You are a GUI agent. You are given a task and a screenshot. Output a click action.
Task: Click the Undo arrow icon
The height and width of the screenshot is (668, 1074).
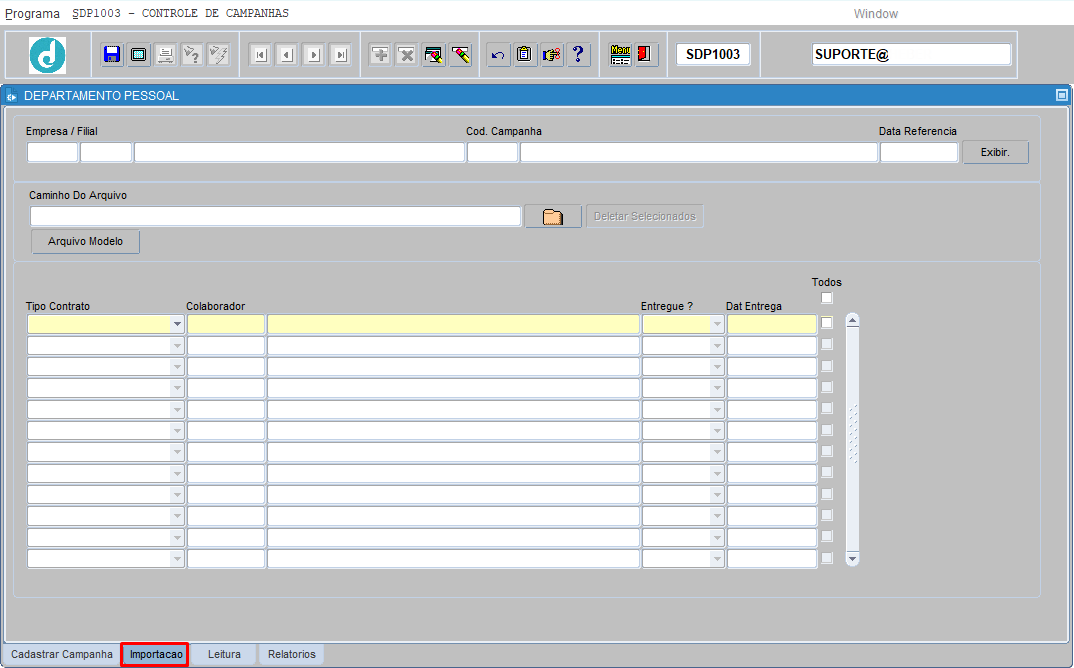(498, 54)
